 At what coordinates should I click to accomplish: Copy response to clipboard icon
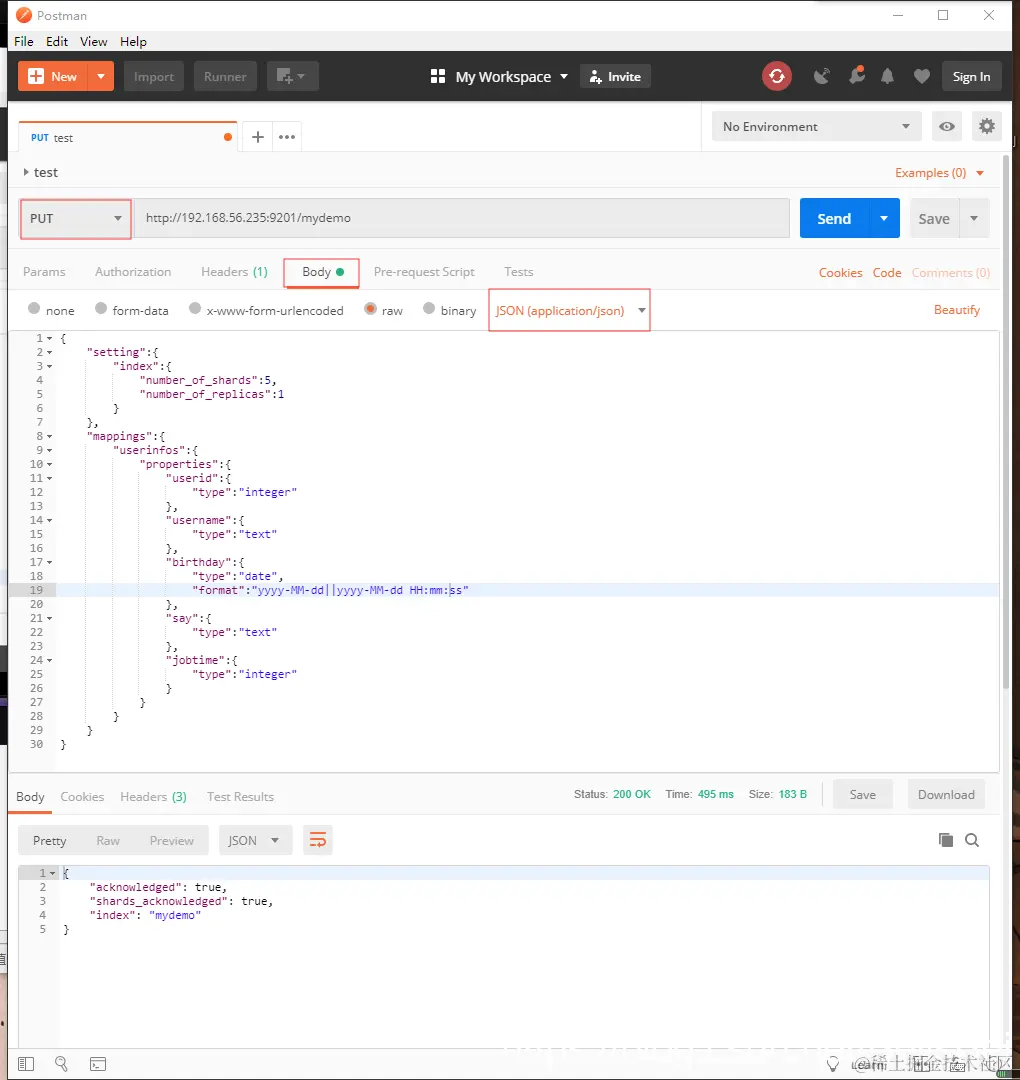pyautogui.click(x=946, y=840)
